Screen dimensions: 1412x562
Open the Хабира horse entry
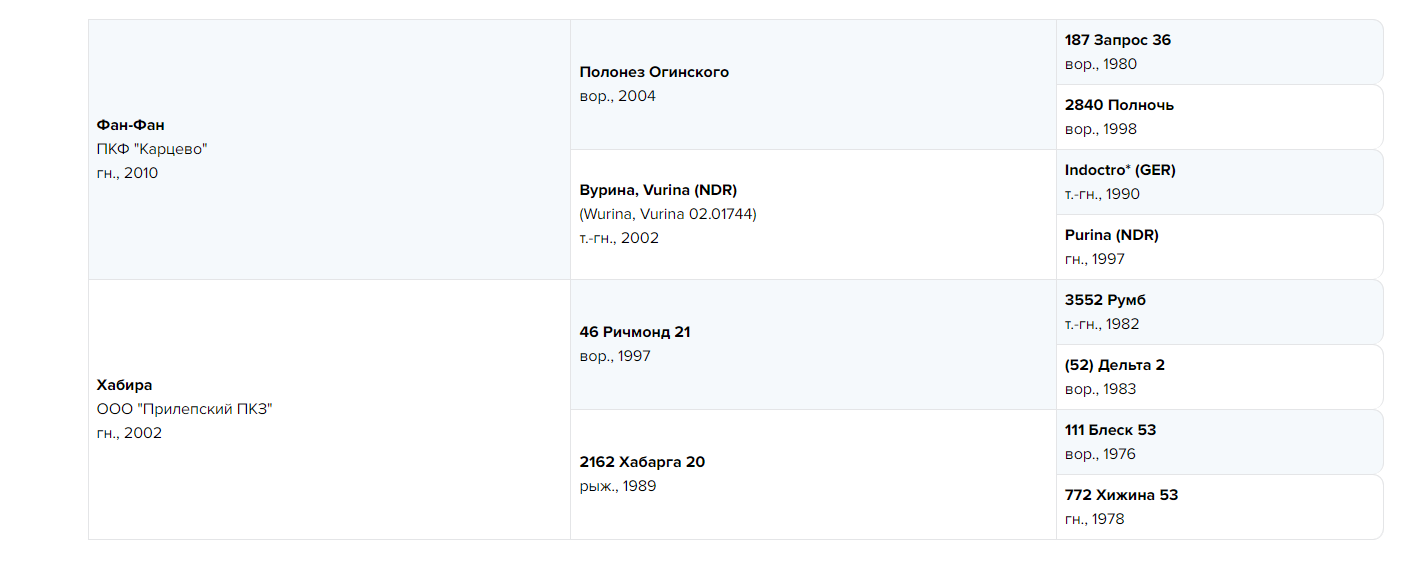click(x=125, y=385)
